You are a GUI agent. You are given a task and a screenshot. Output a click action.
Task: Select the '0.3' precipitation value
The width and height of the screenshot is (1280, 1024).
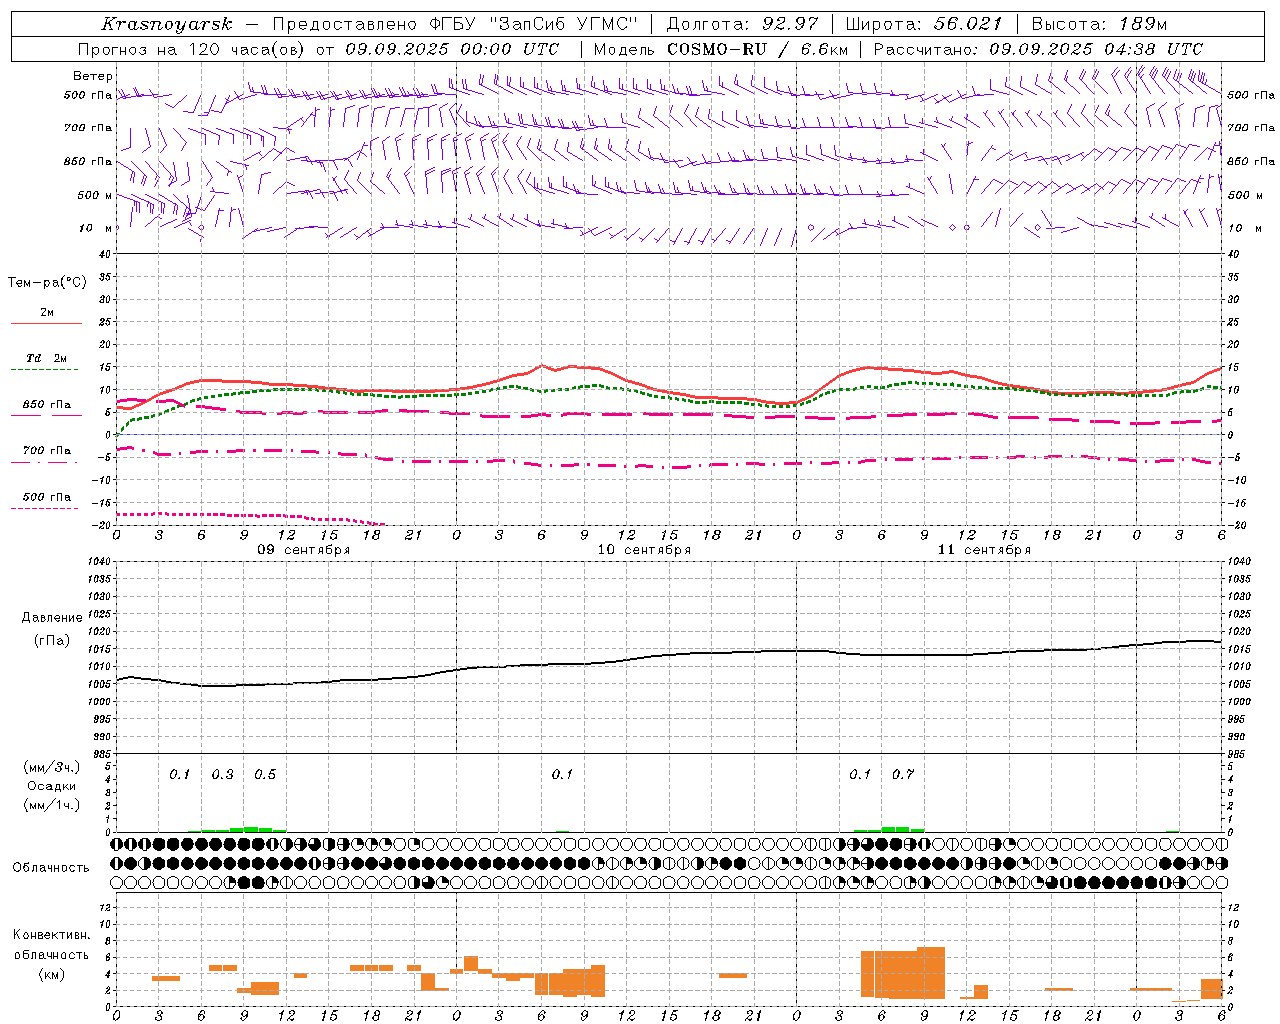click(x=222, y=775)
